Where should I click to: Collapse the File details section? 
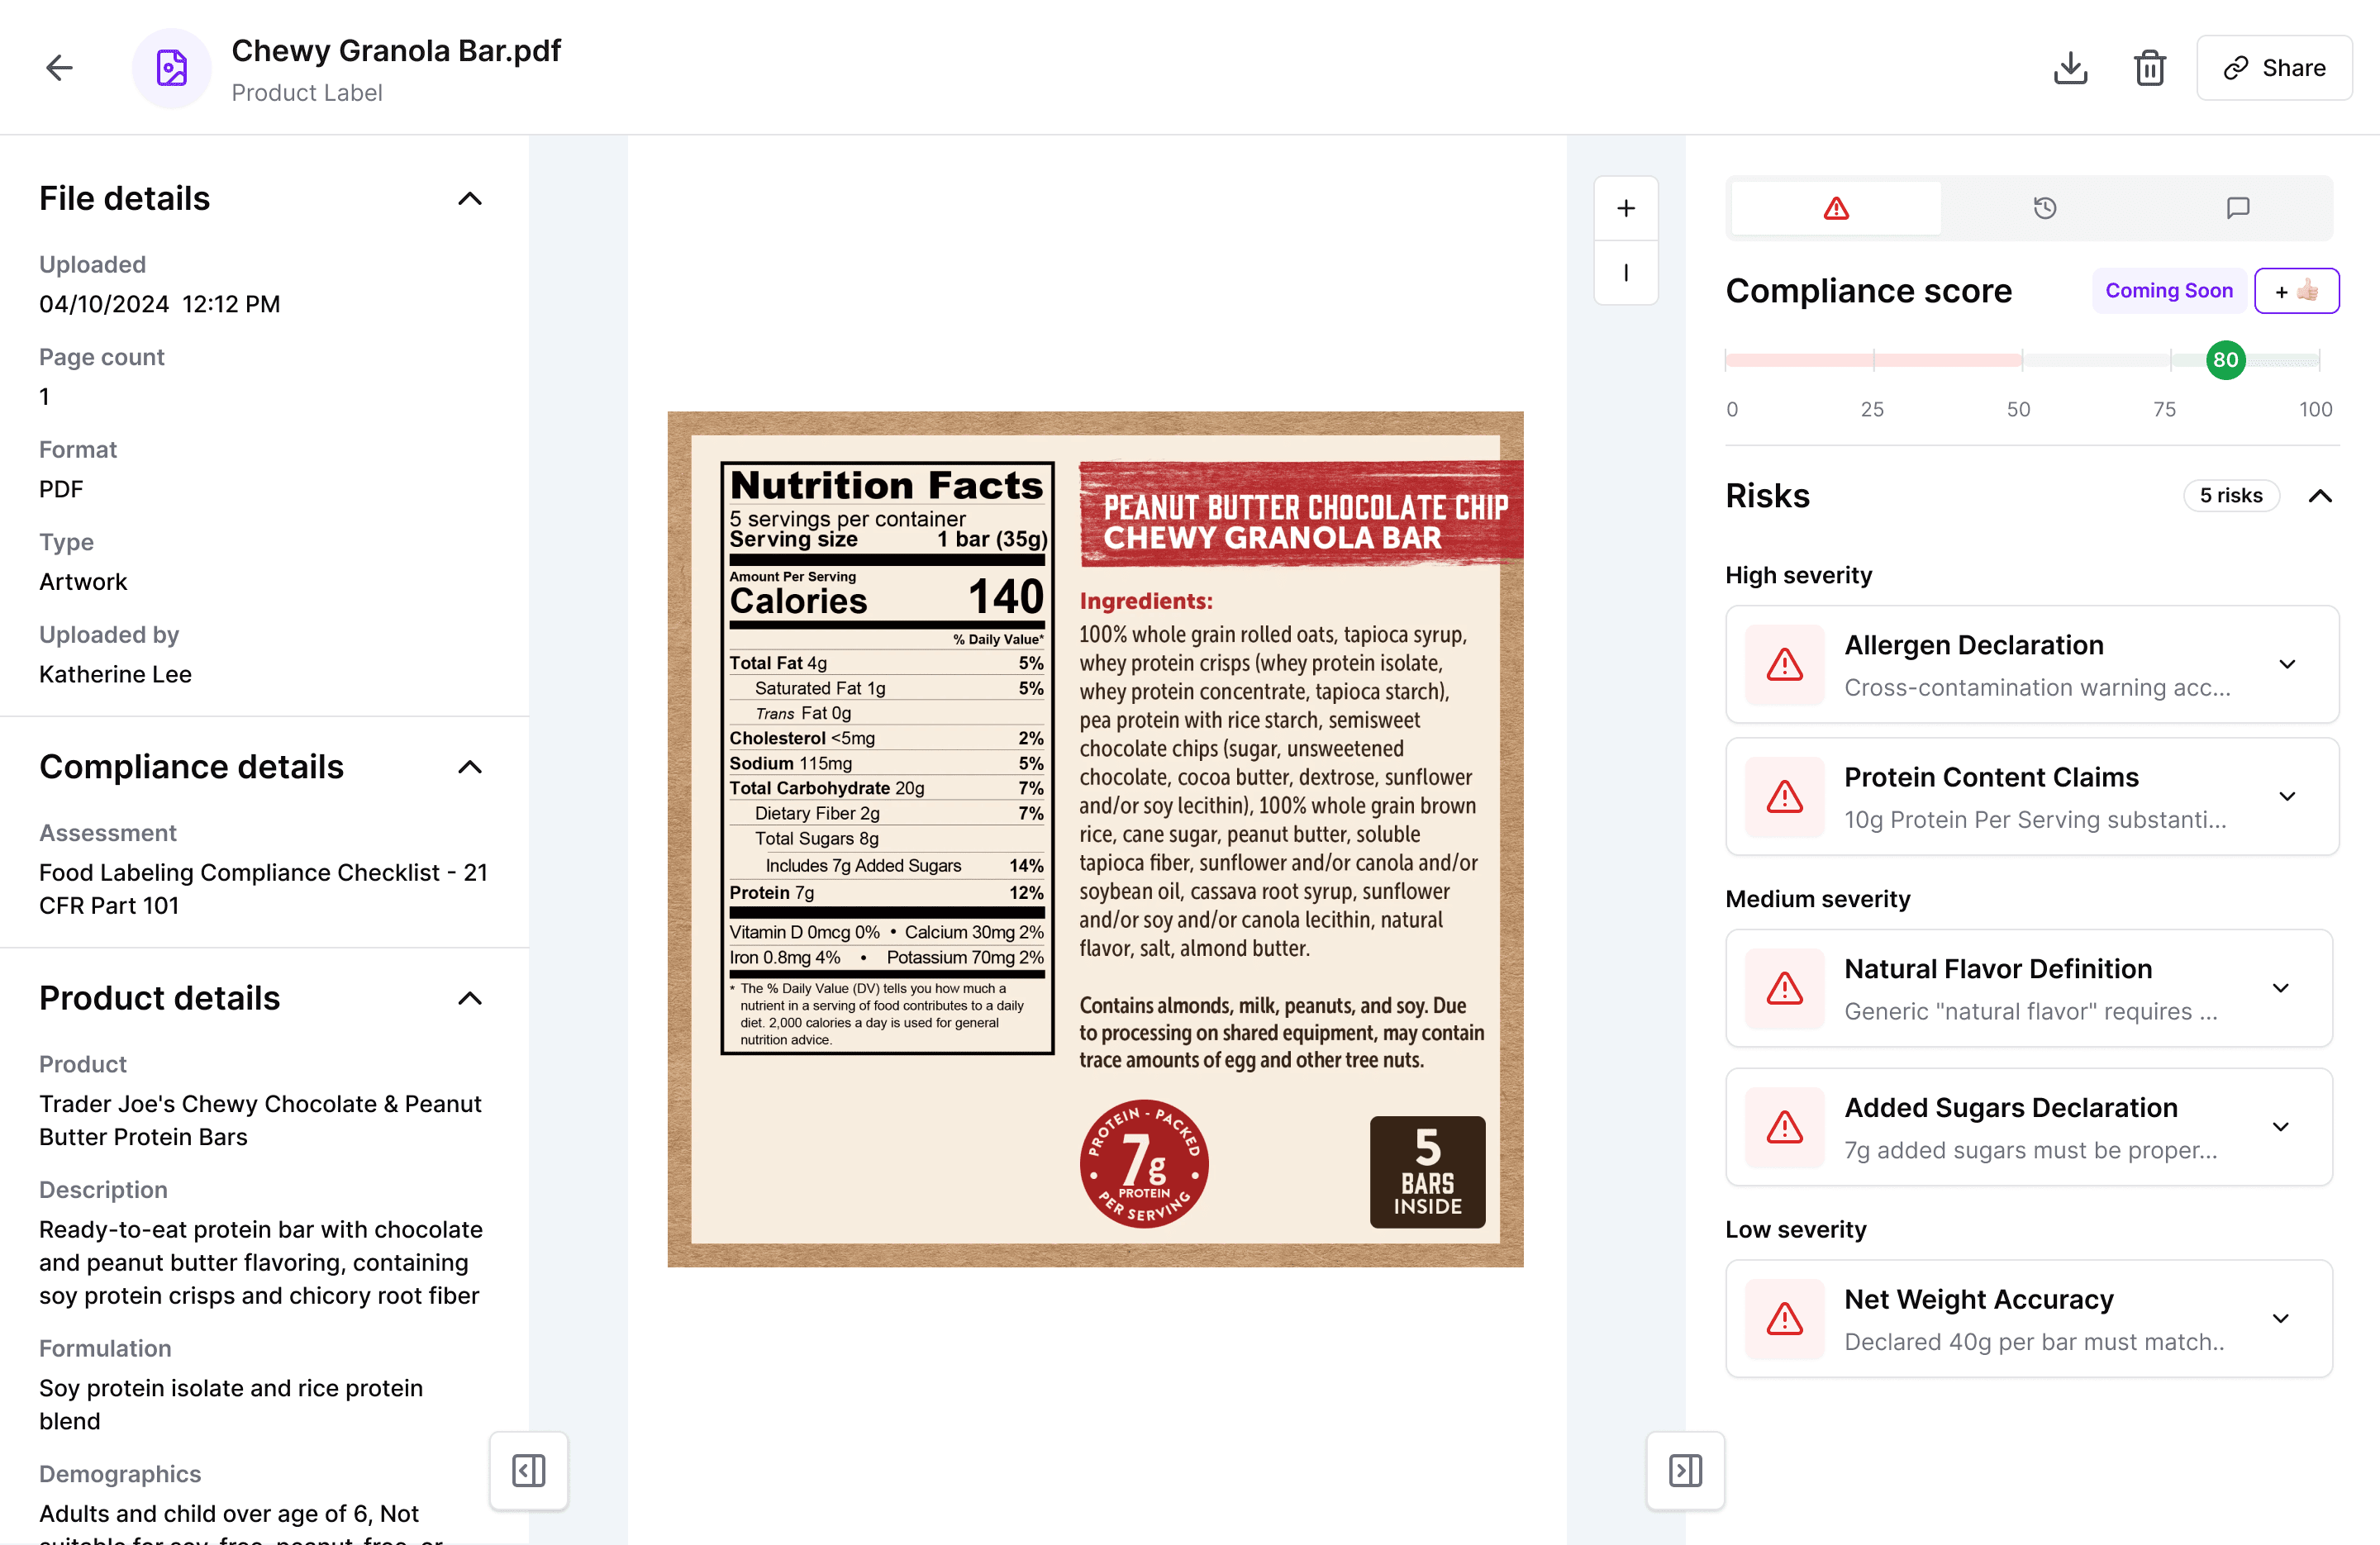point(470,199)
